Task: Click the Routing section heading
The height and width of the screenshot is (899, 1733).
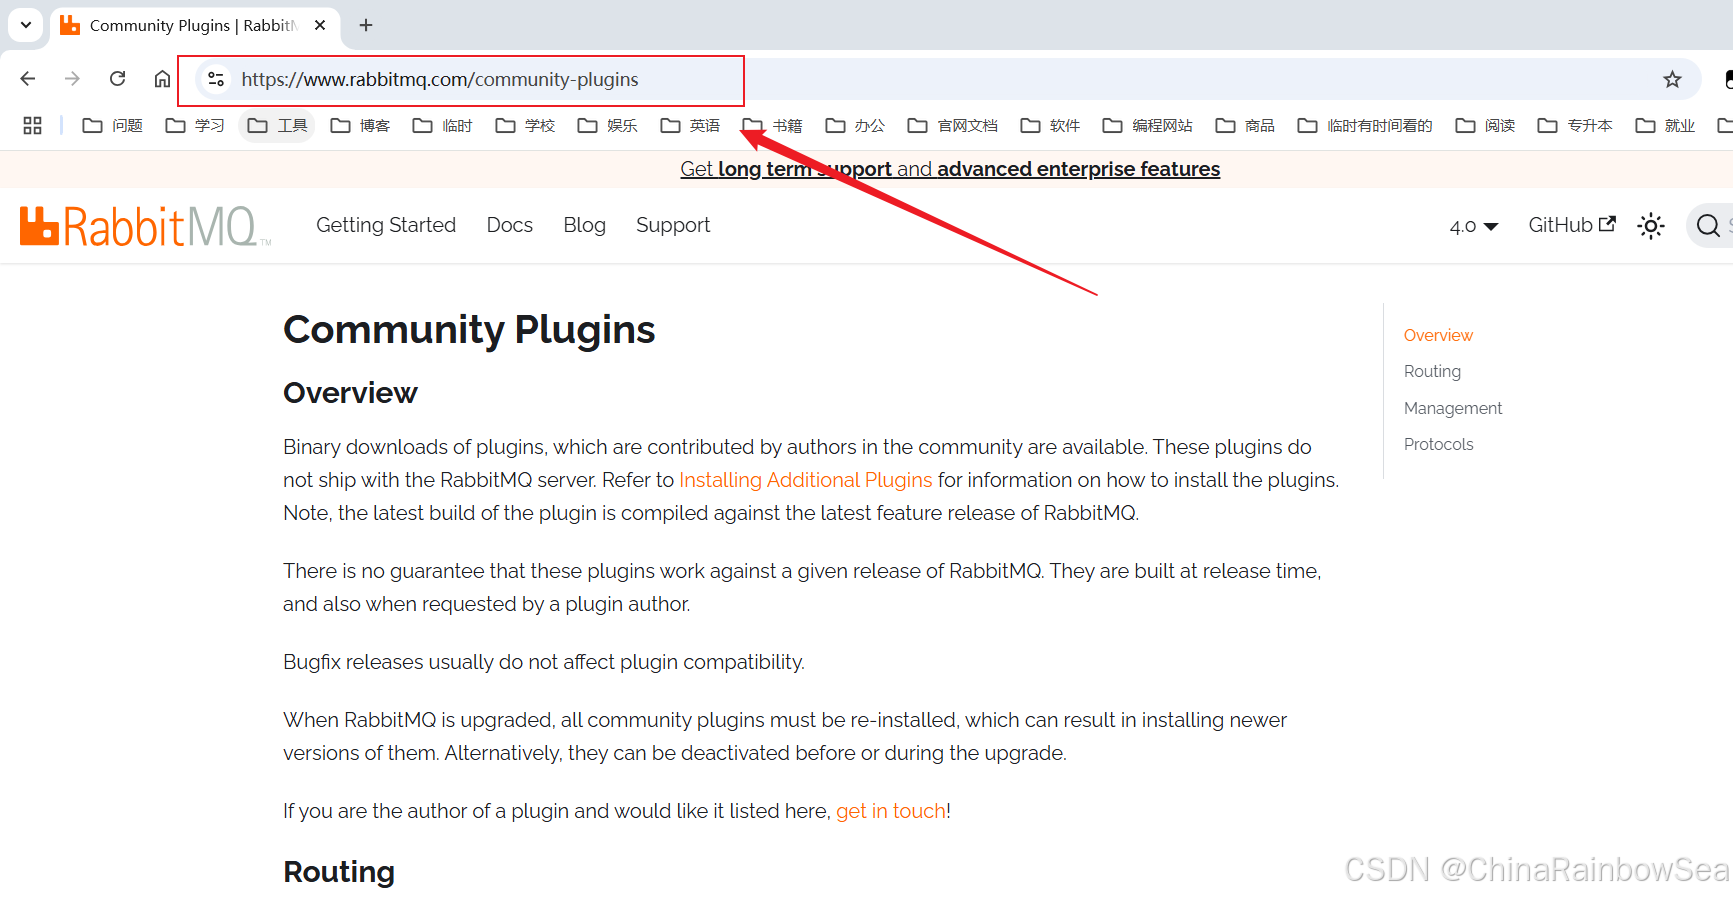Action: pyautogui.click(x=339, y=872)
